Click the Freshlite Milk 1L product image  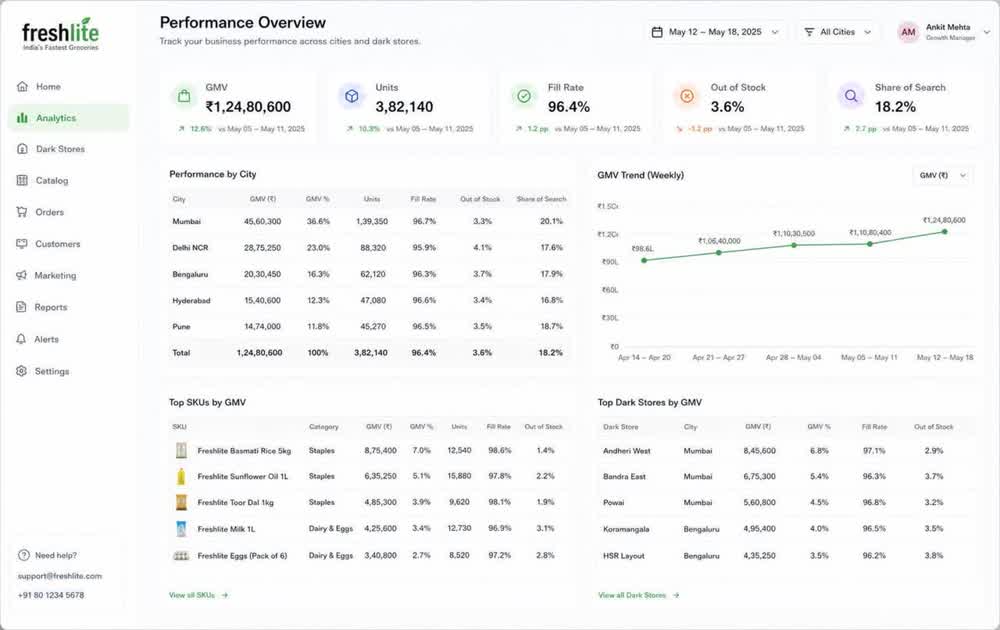coord(182,529)
